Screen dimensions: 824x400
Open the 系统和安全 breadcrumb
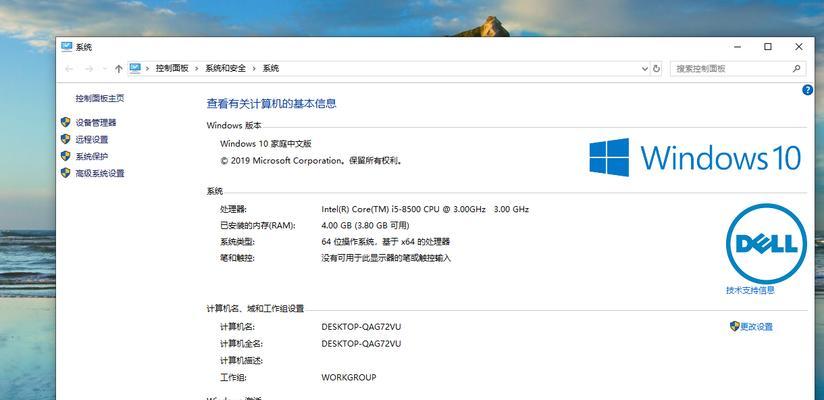coord(225,68)
